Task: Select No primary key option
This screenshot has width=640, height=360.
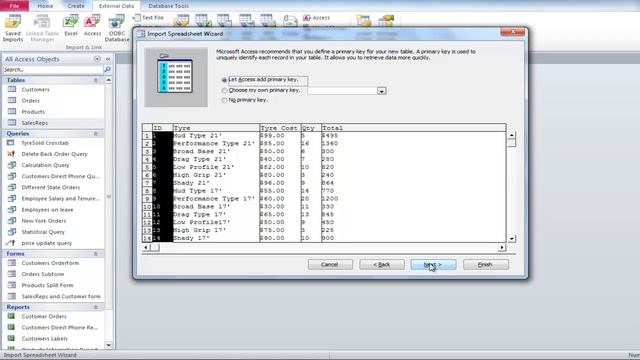Action: (x=224, y=100)
